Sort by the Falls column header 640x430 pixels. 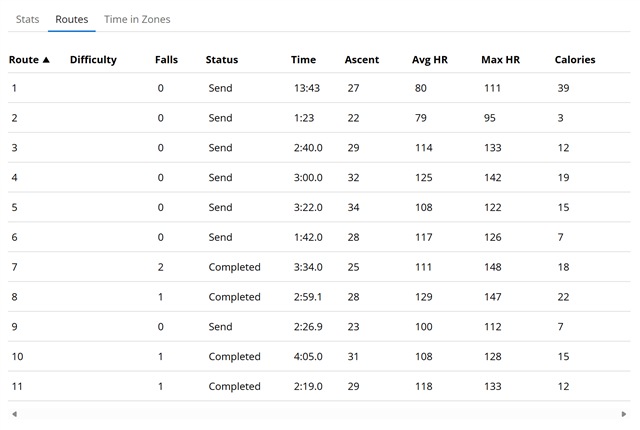167,60
